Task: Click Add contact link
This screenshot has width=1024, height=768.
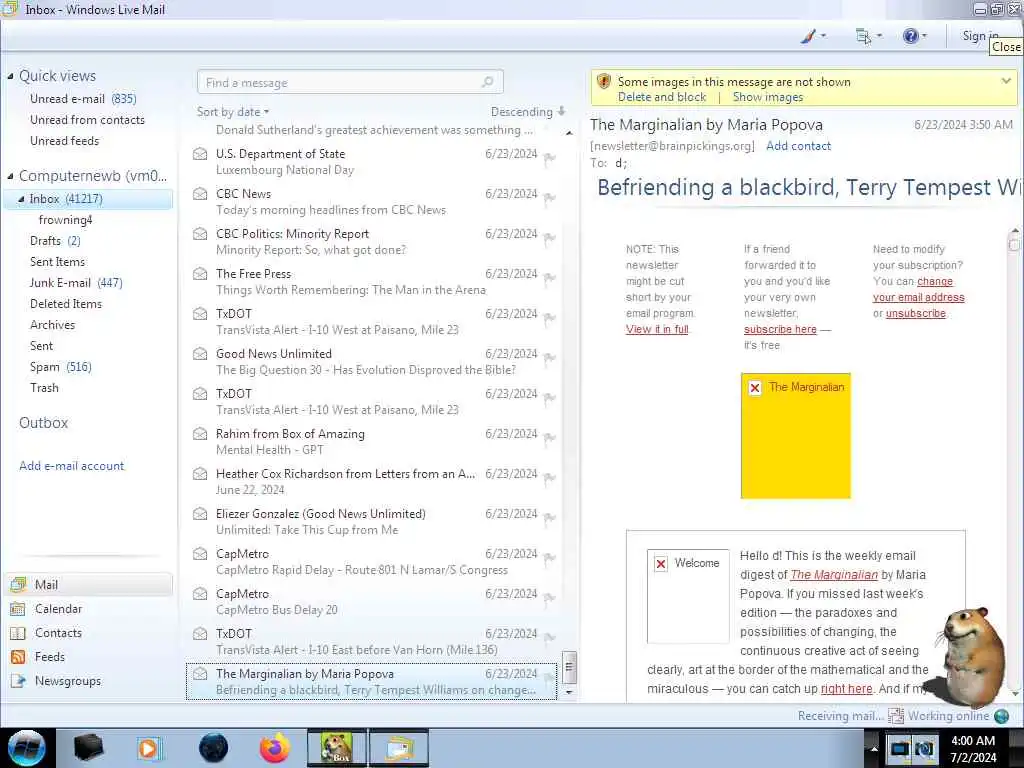Action: click(798, 146)
